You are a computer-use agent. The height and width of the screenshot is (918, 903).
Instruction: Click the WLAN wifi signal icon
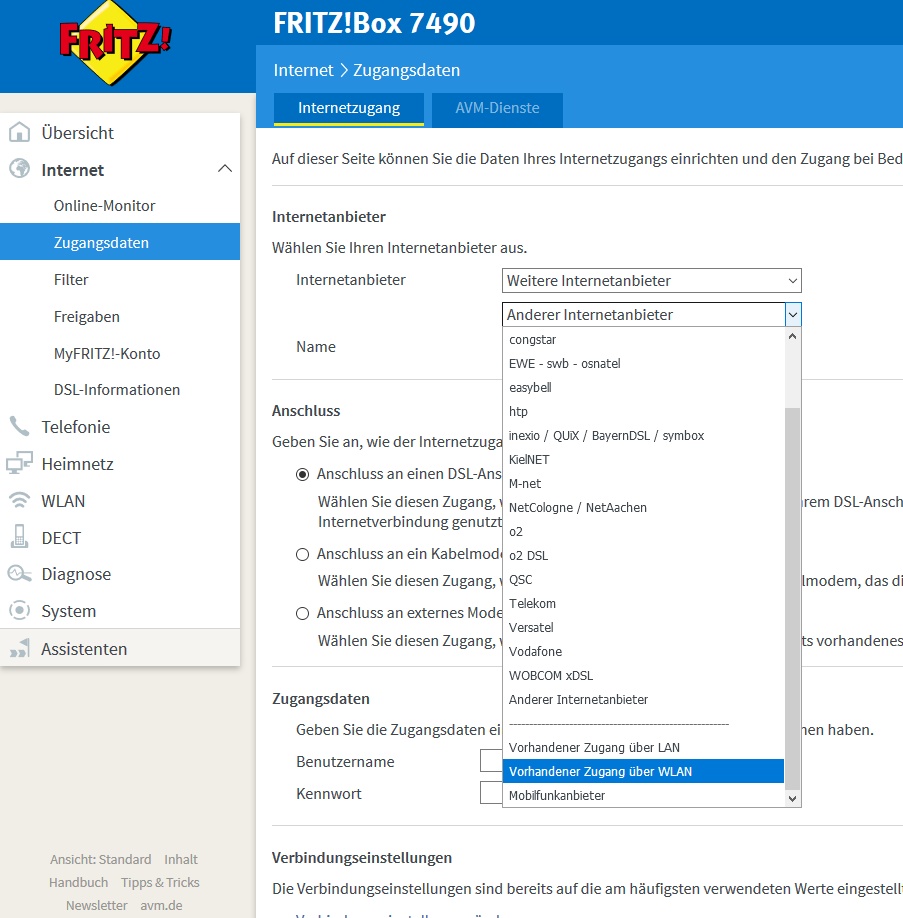point(19,501)
